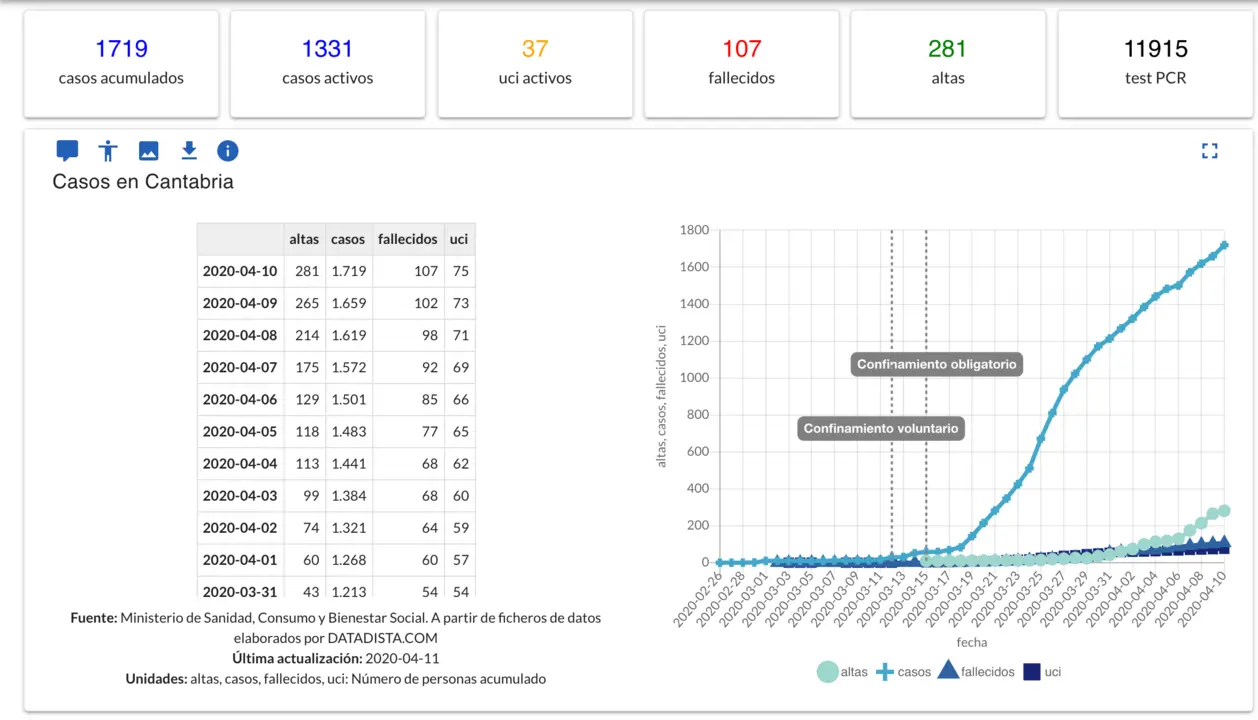This screenshot has width=1258, height=720.
Task: Click the uci activos card
Action: coord(535,63)
